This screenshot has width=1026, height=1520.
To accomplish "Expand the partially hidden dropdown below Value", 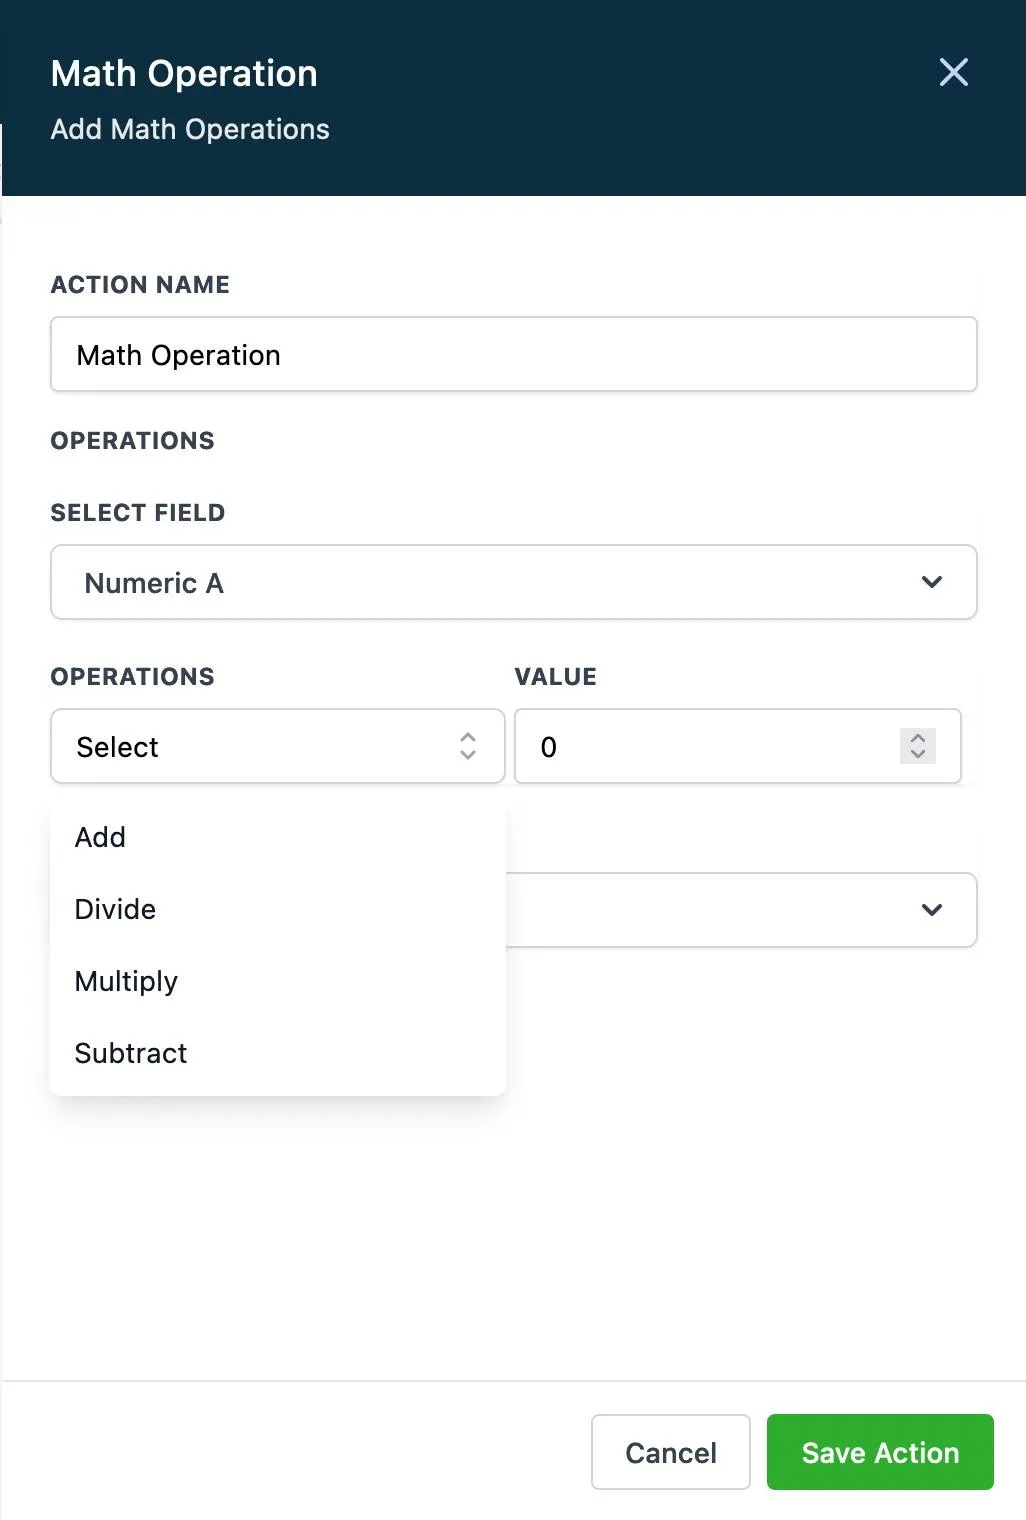I will 740,910.
